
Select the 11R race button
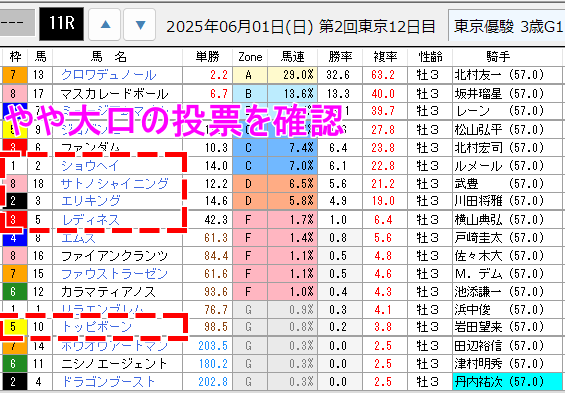click(62, 24)
